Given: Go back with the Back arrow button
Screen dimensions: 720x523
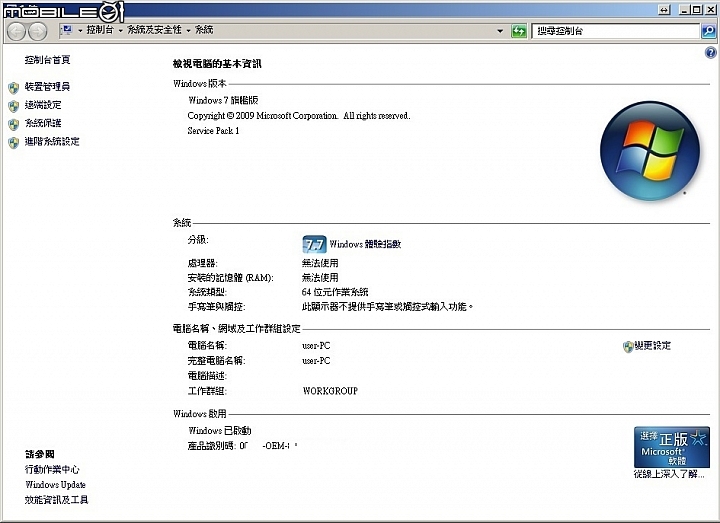Looking at the screenshot, I should pyautogui.click(x=17, y=31).
